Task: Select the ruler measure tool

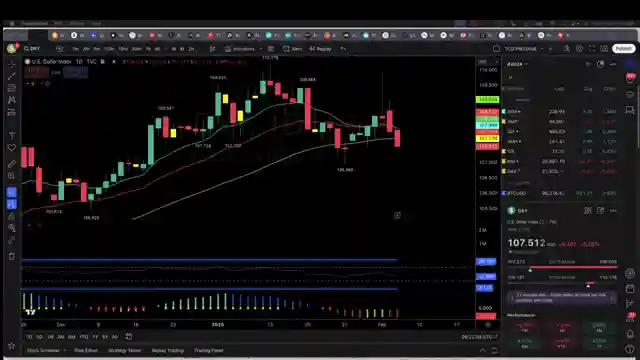Action: click(11, 164)
